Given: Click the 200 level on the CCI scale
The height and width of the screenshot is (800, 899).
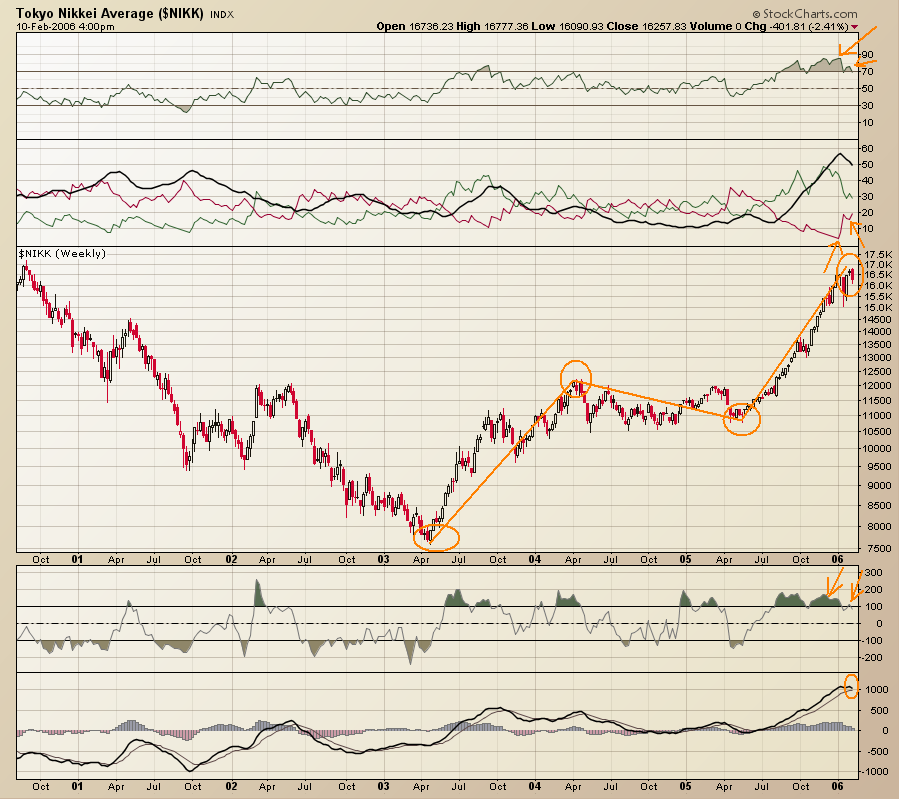Looking at the screenshot, I should (873, 590).
